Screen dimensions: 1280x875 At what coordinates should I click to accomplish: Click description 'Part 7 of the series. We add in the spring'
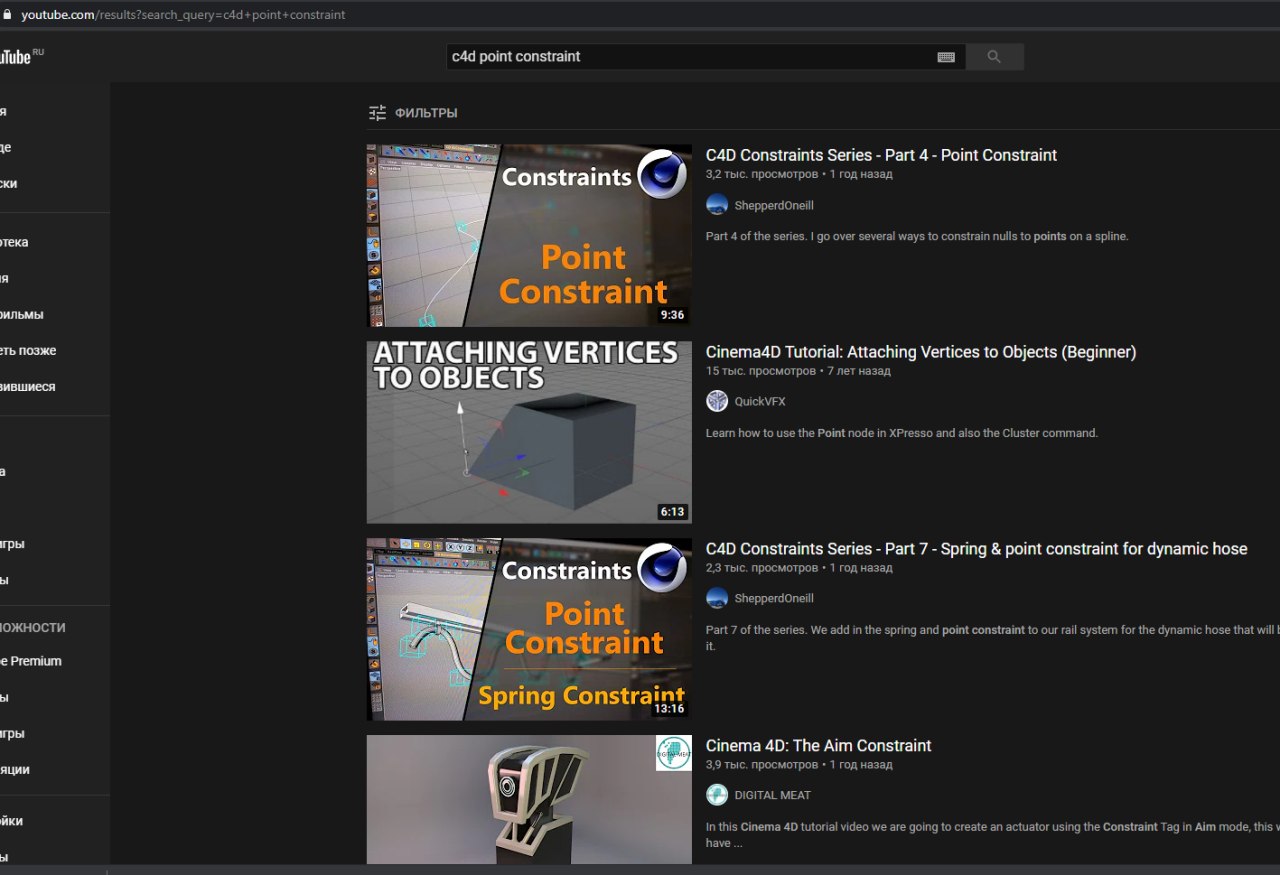coord(992,638)
